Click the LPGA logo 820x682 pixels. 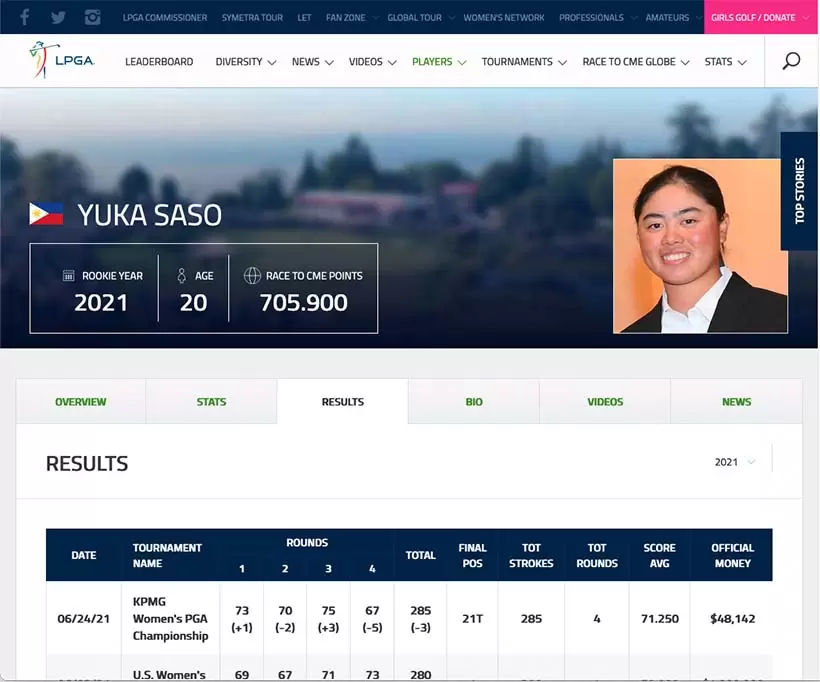pyautogui.click(x=62, y=61)
